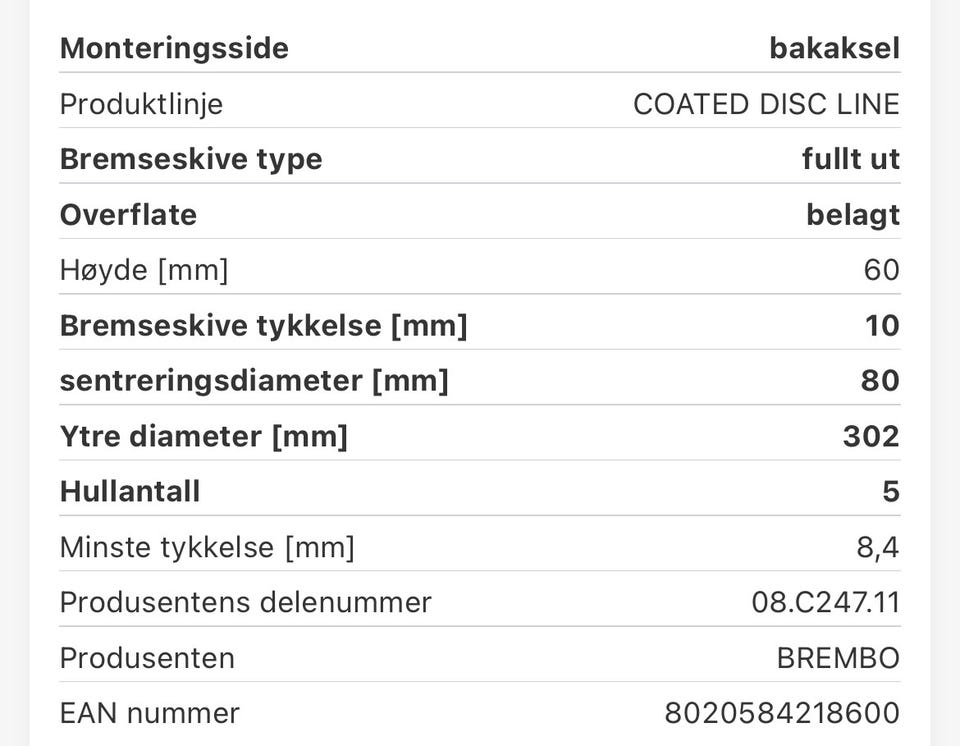
Task: Select the Produktlinje label
Action: (141, 105)
